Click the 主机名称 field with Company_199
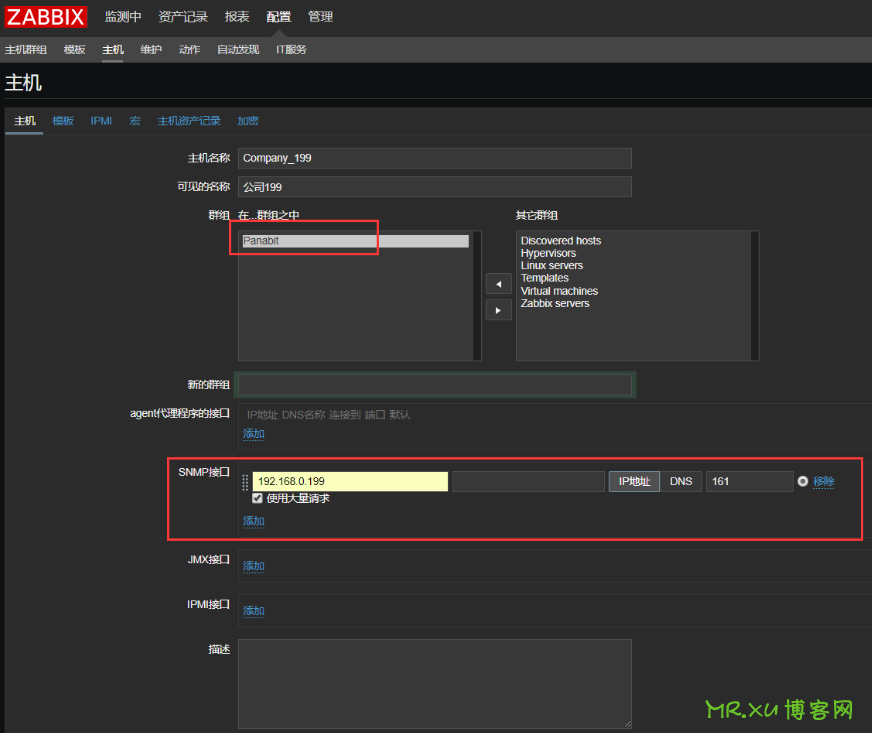This screenshot has height=733, width=872. 435,158
